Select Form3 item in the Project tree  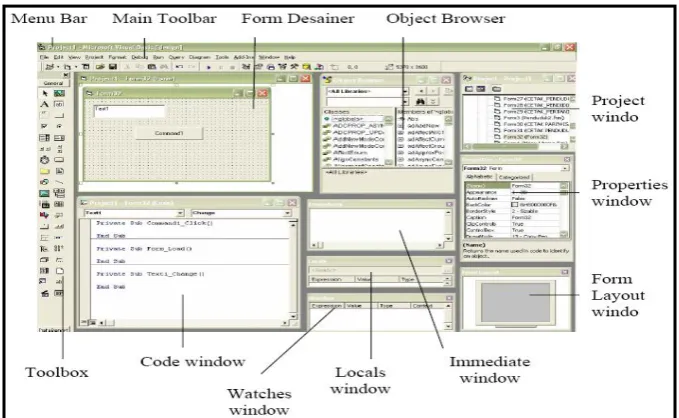click(533, 117)
